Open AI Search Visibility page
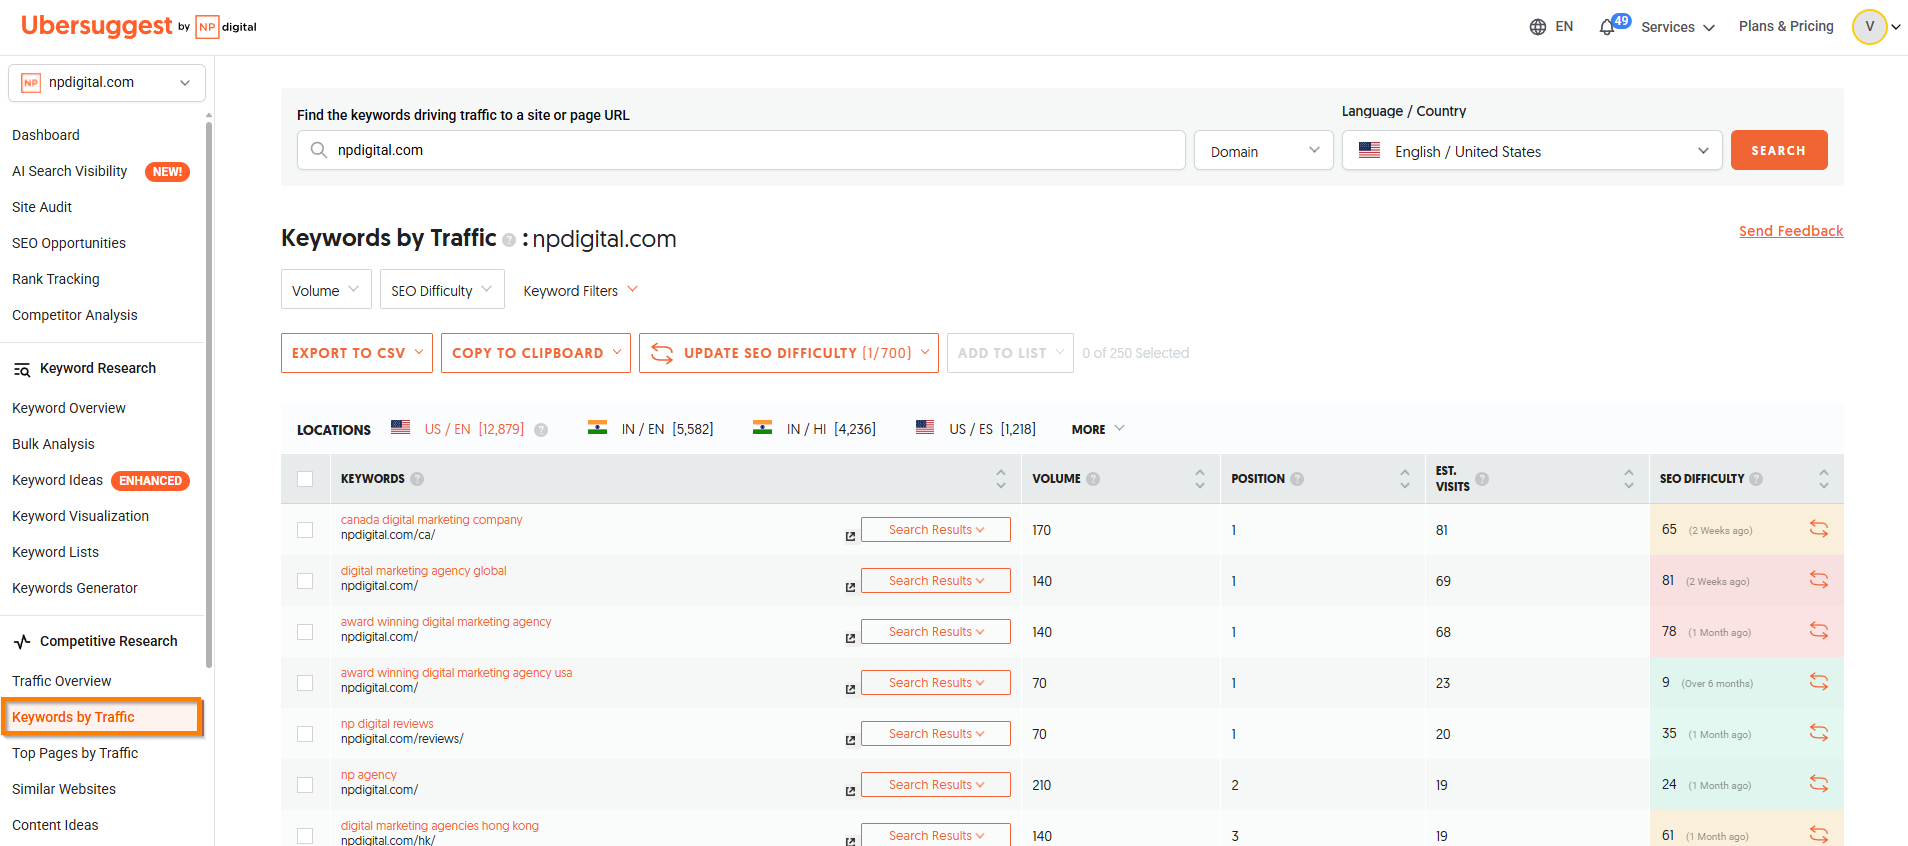Viewport: 1908px width, 846px height. (x=70, y=171)
